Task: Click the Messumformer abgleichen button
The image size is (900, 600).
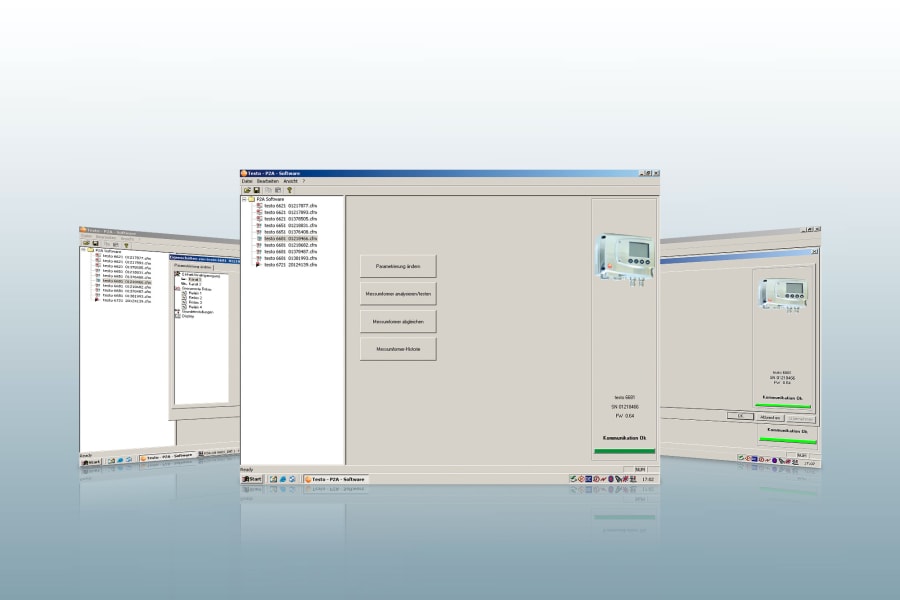Action: click(398, 321)
